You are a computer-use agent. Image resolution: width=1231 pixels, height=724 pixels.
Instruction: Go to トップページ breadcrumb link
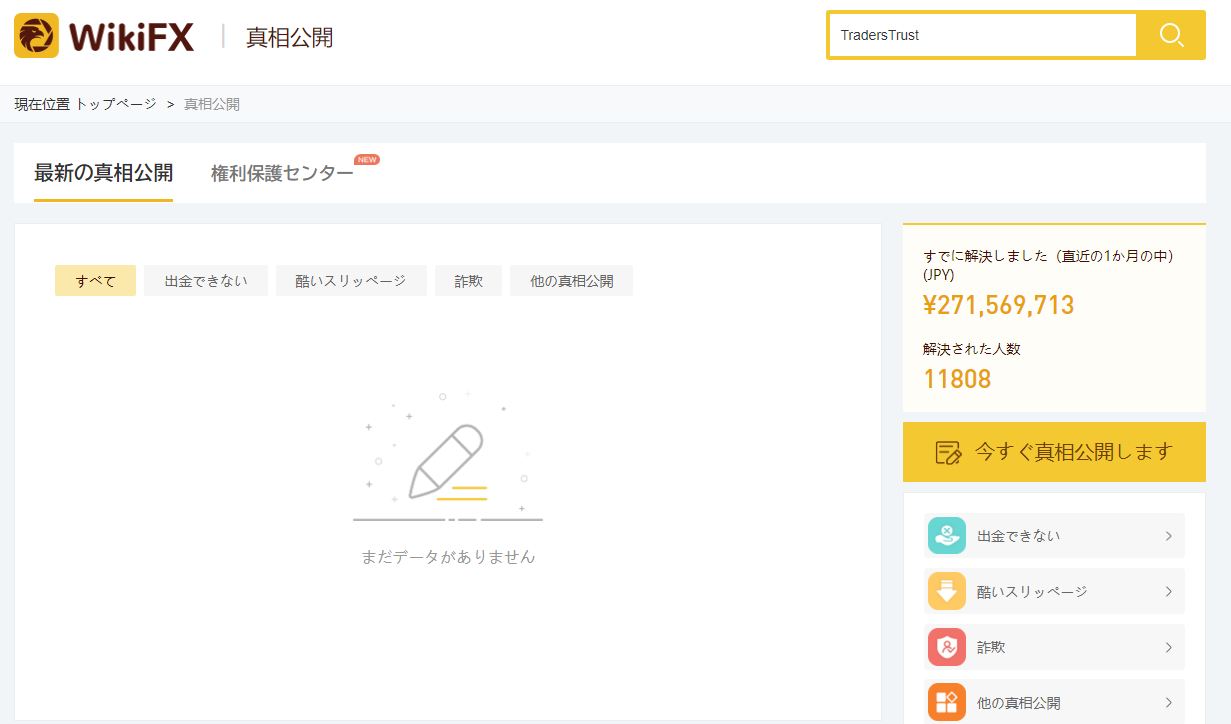116,104
